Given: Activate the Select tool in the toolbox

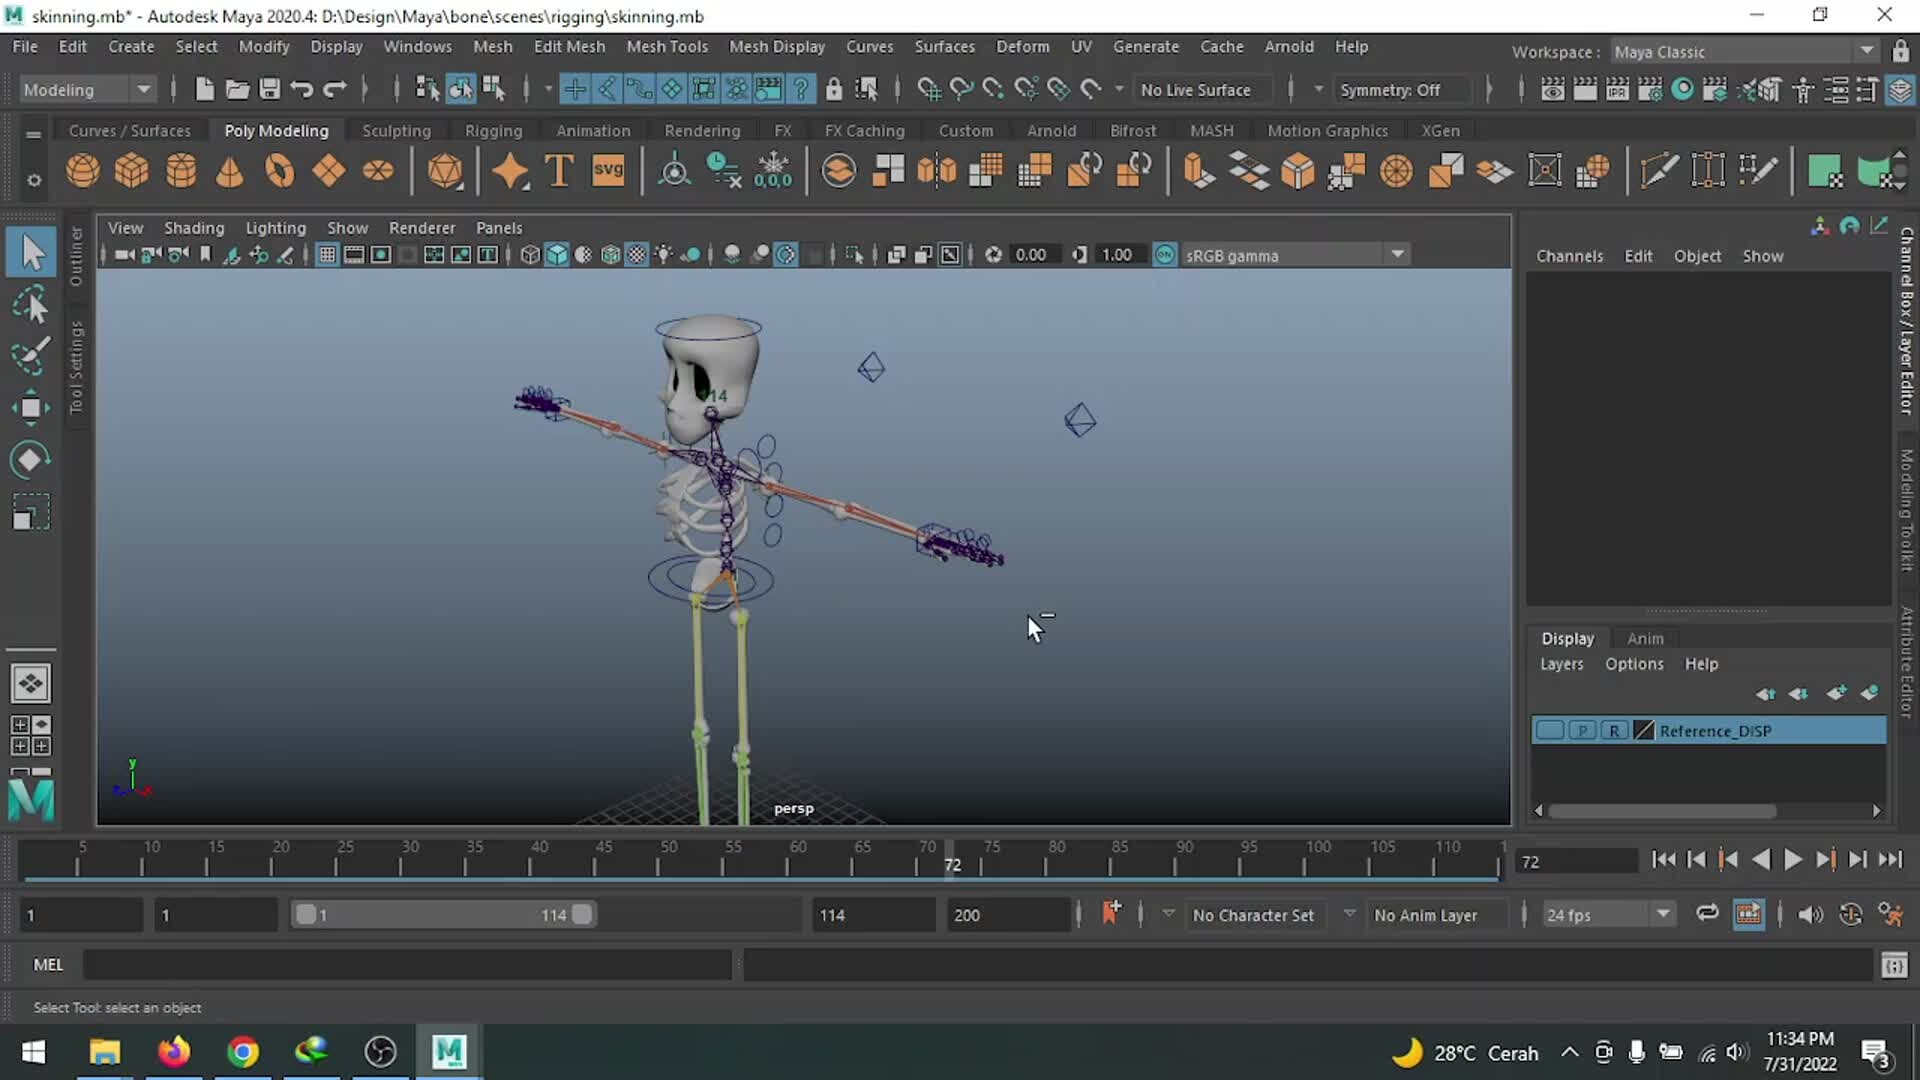Looking at the screenshot, I should pos(31,252).
